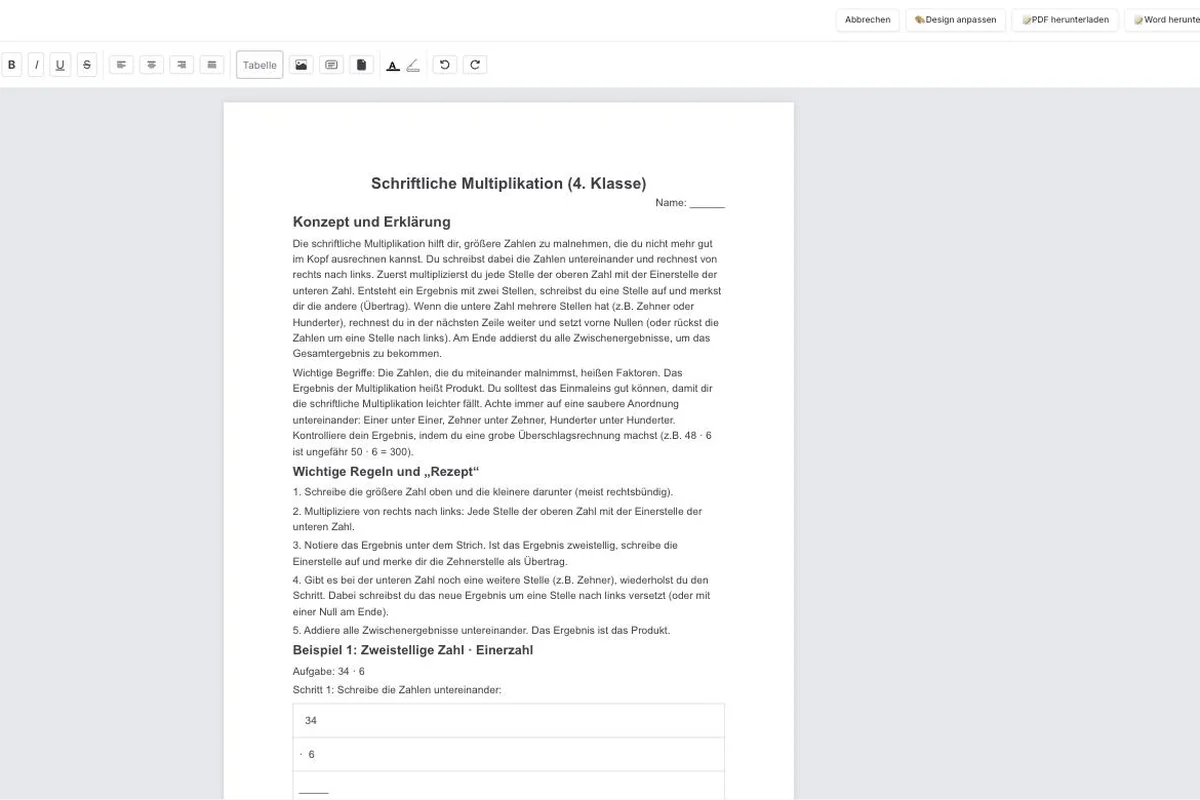Image resolution: width=1200 pixels, height=800 pixels.
Task: Insert a page break via document icon
Action: (361, 65)
